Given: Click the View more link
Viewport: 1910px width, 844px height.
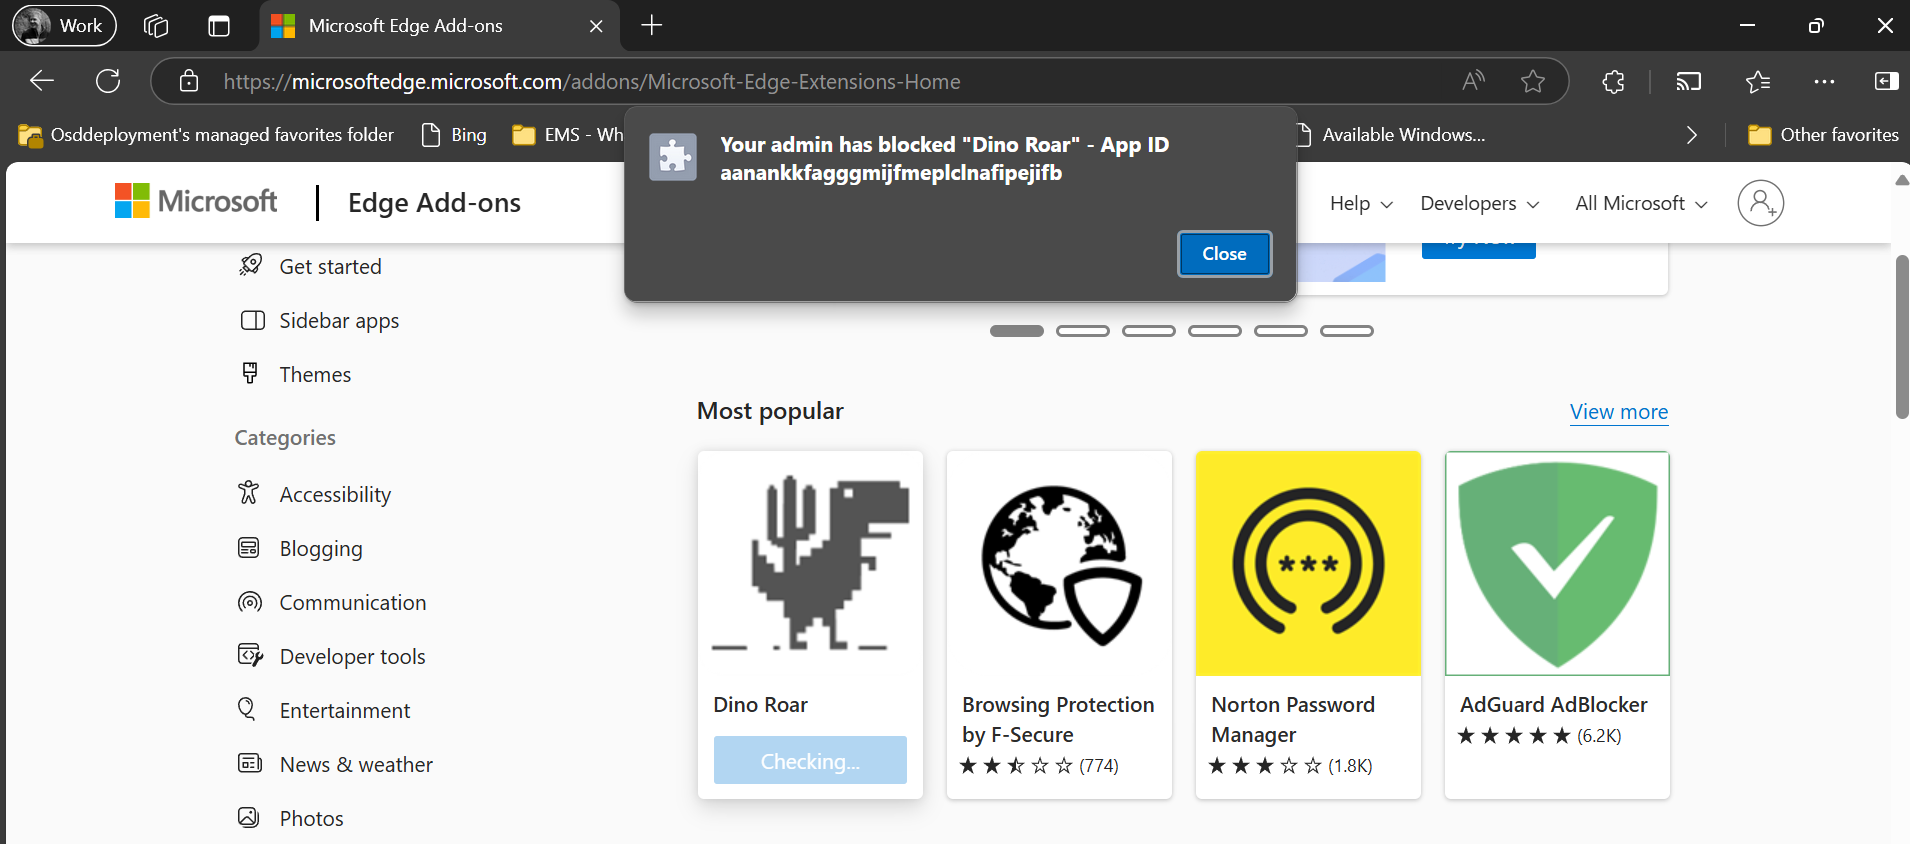Looking at the screenshot, I should click(x=1618, y=412).
